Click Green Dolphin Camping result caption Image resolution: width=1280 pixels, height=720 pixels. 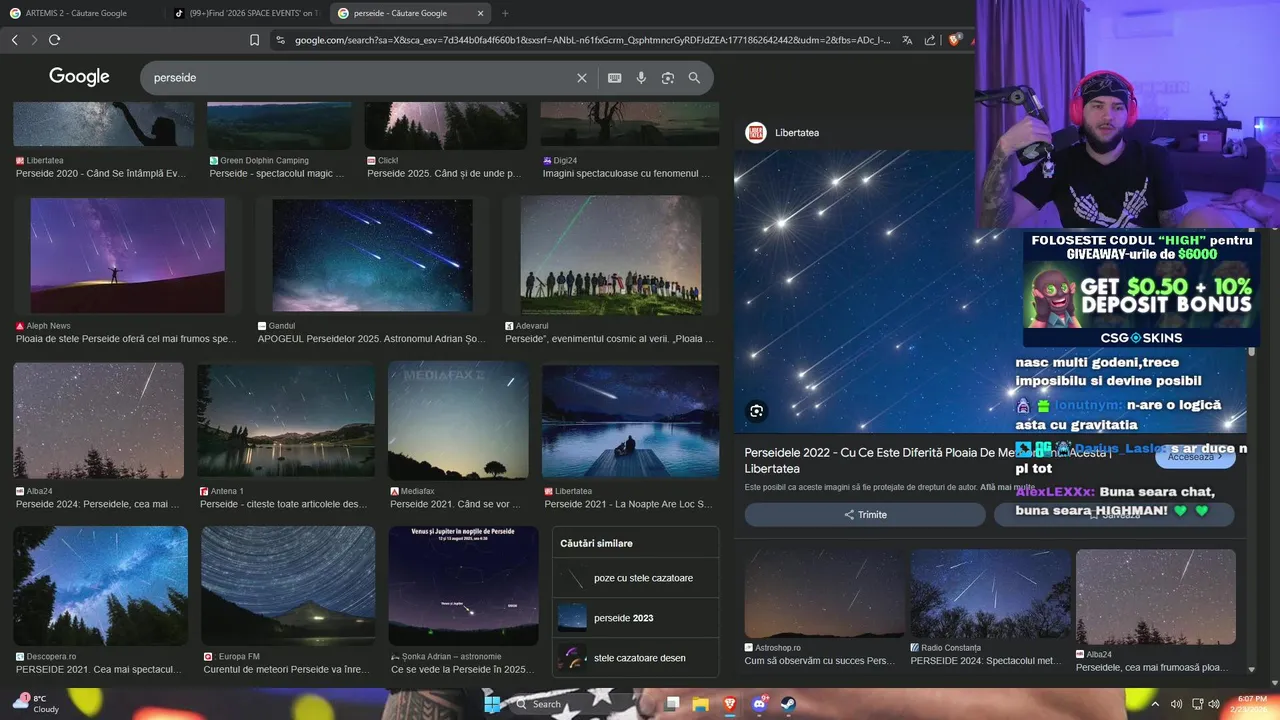277,173
